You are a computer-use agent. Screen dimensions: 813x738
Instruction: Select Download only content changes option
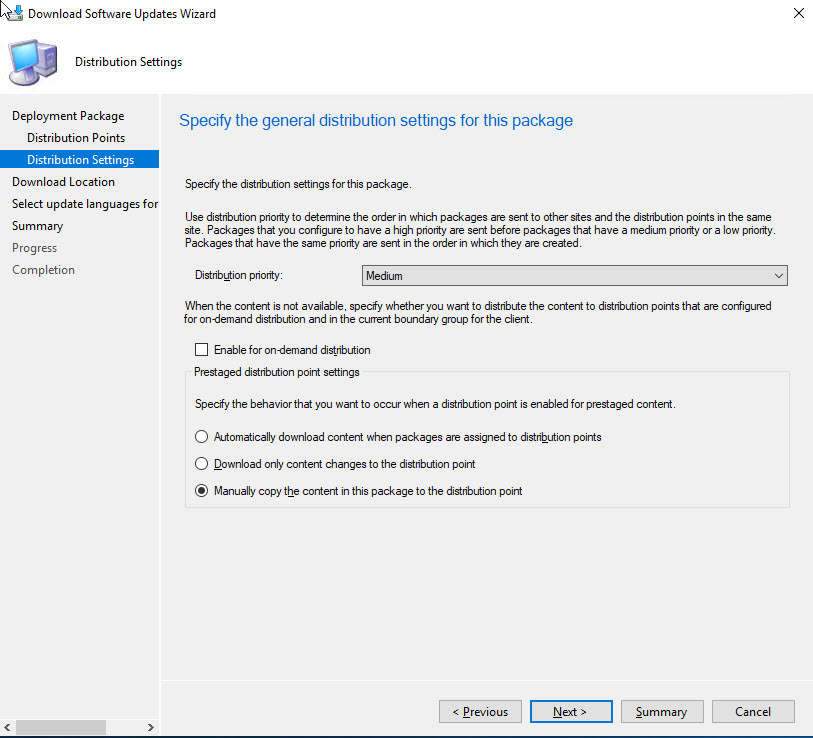click(202, 464)
